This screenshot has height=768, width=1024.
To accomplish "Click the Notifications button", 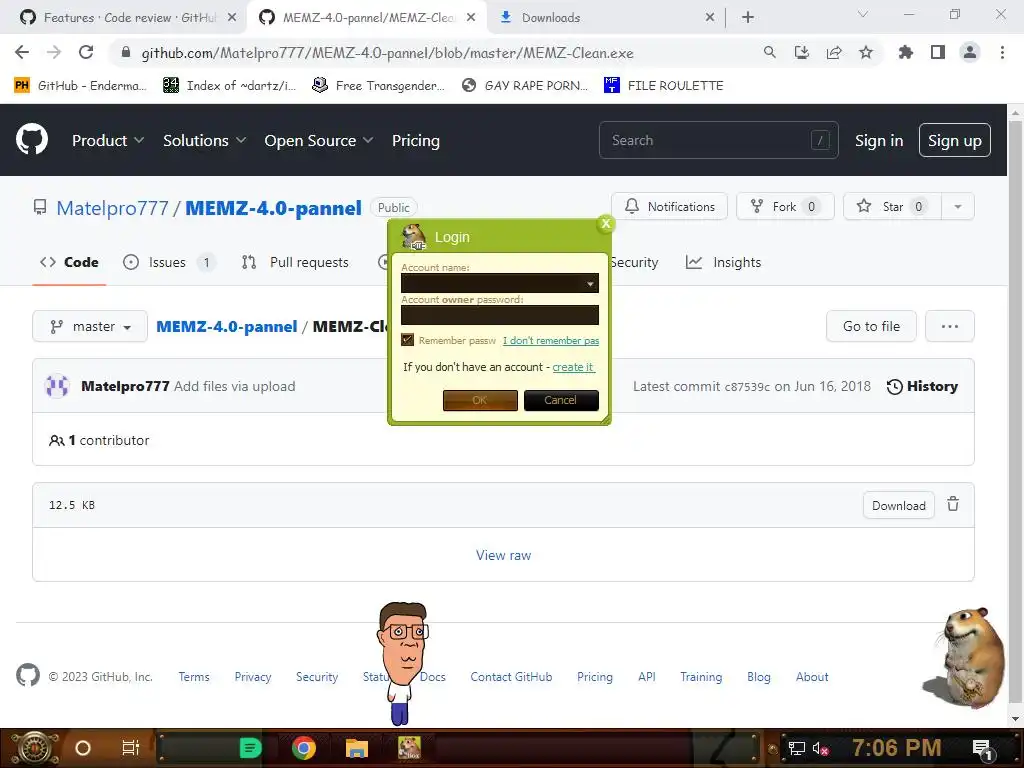I will [669, 206].
